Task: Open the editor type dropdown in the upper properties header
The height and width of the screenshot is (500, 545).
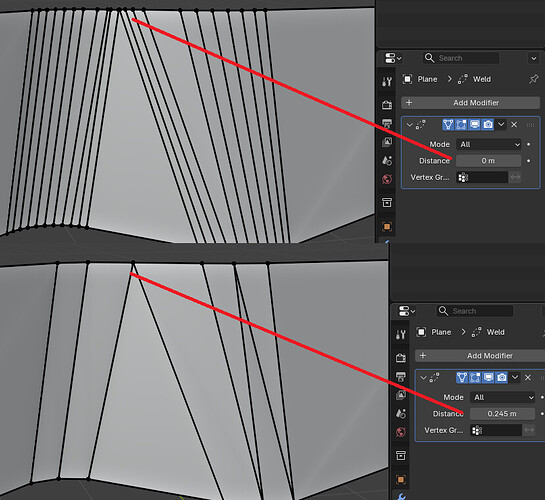Action: [393, 58]
